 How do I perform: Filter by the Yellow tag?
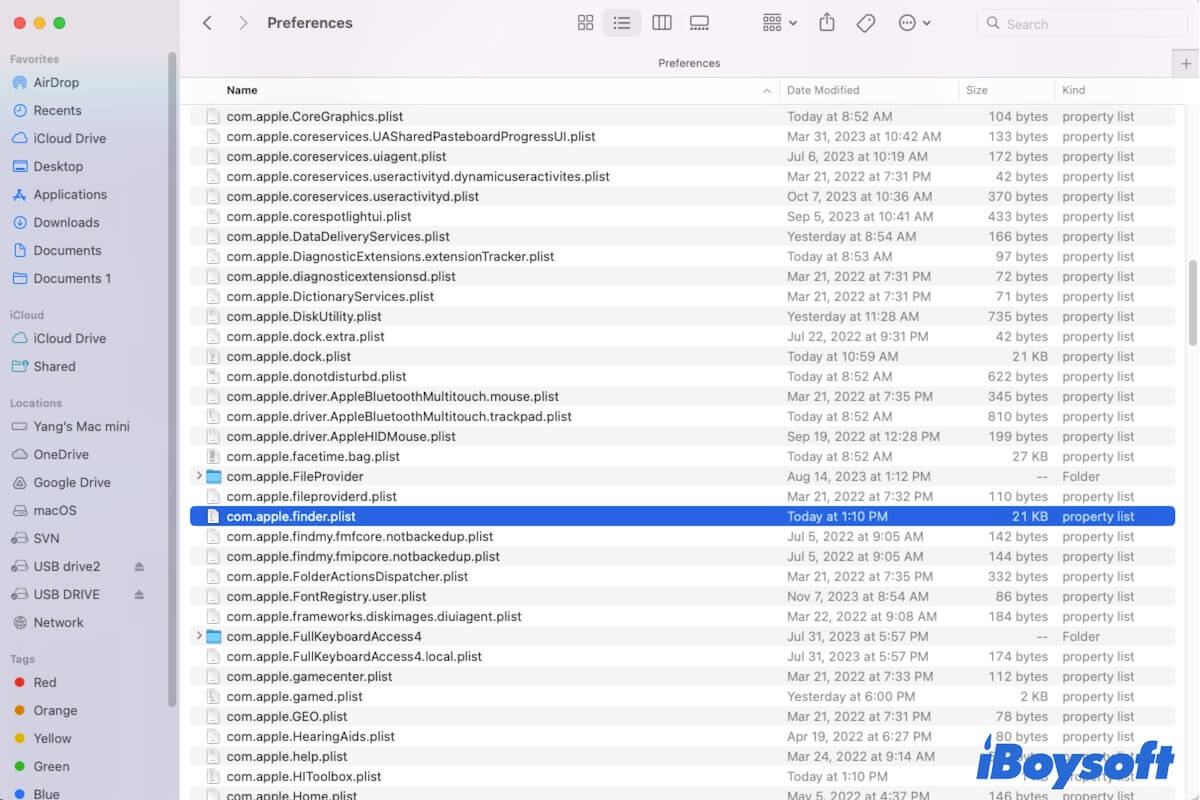pos(52,739)
